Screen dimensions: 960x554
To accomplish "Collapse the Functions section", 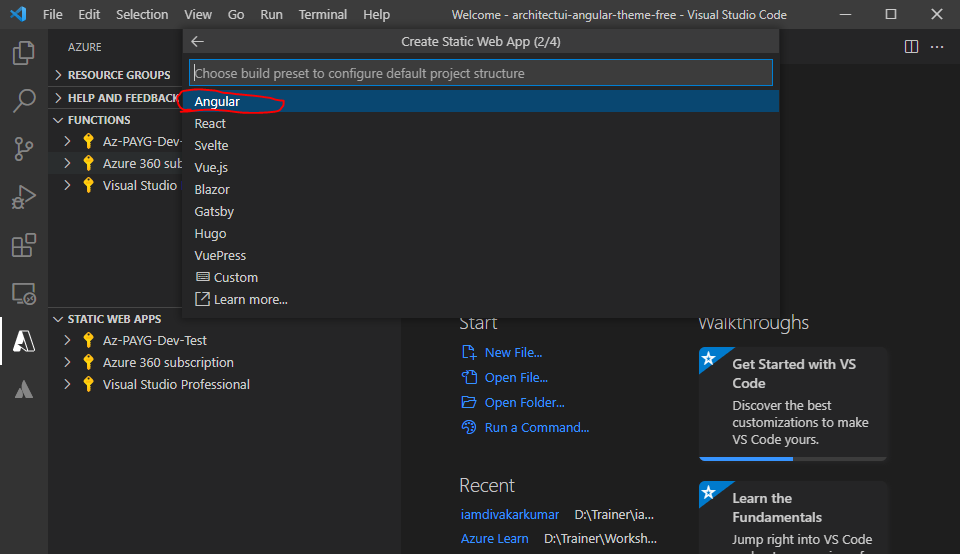I will (58, 120).
